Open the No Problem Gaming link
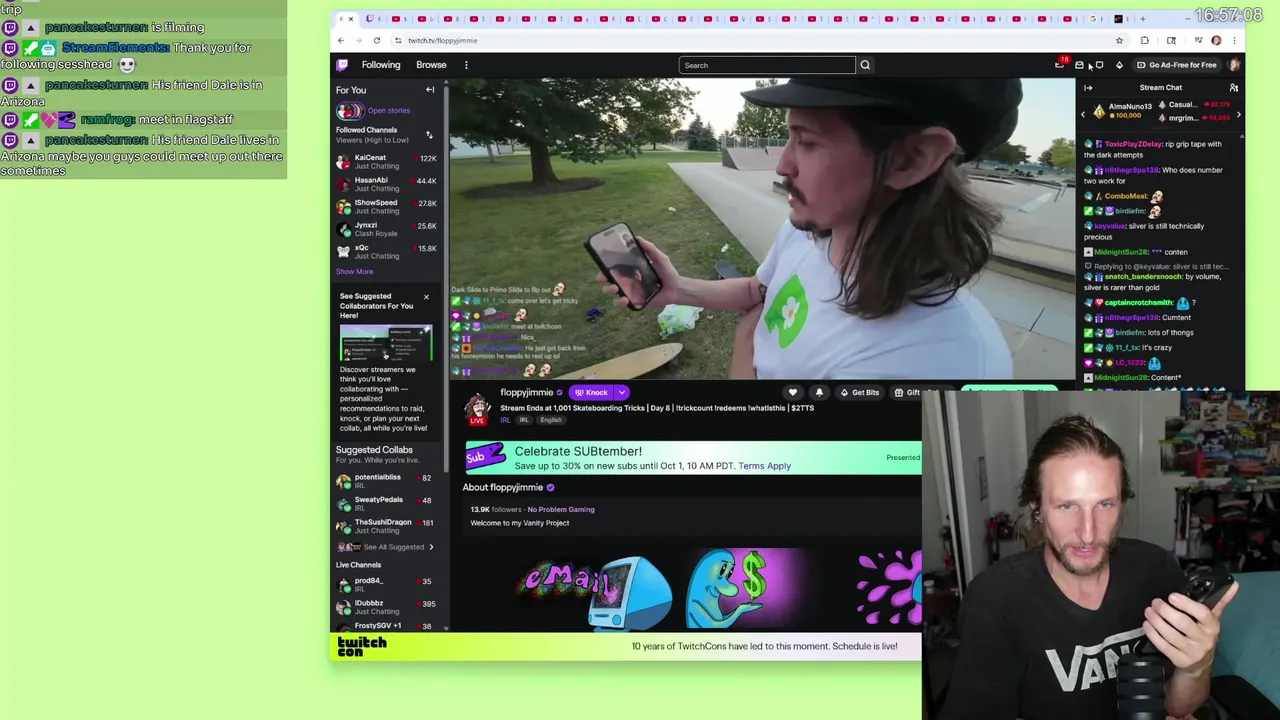 point(561,510)
